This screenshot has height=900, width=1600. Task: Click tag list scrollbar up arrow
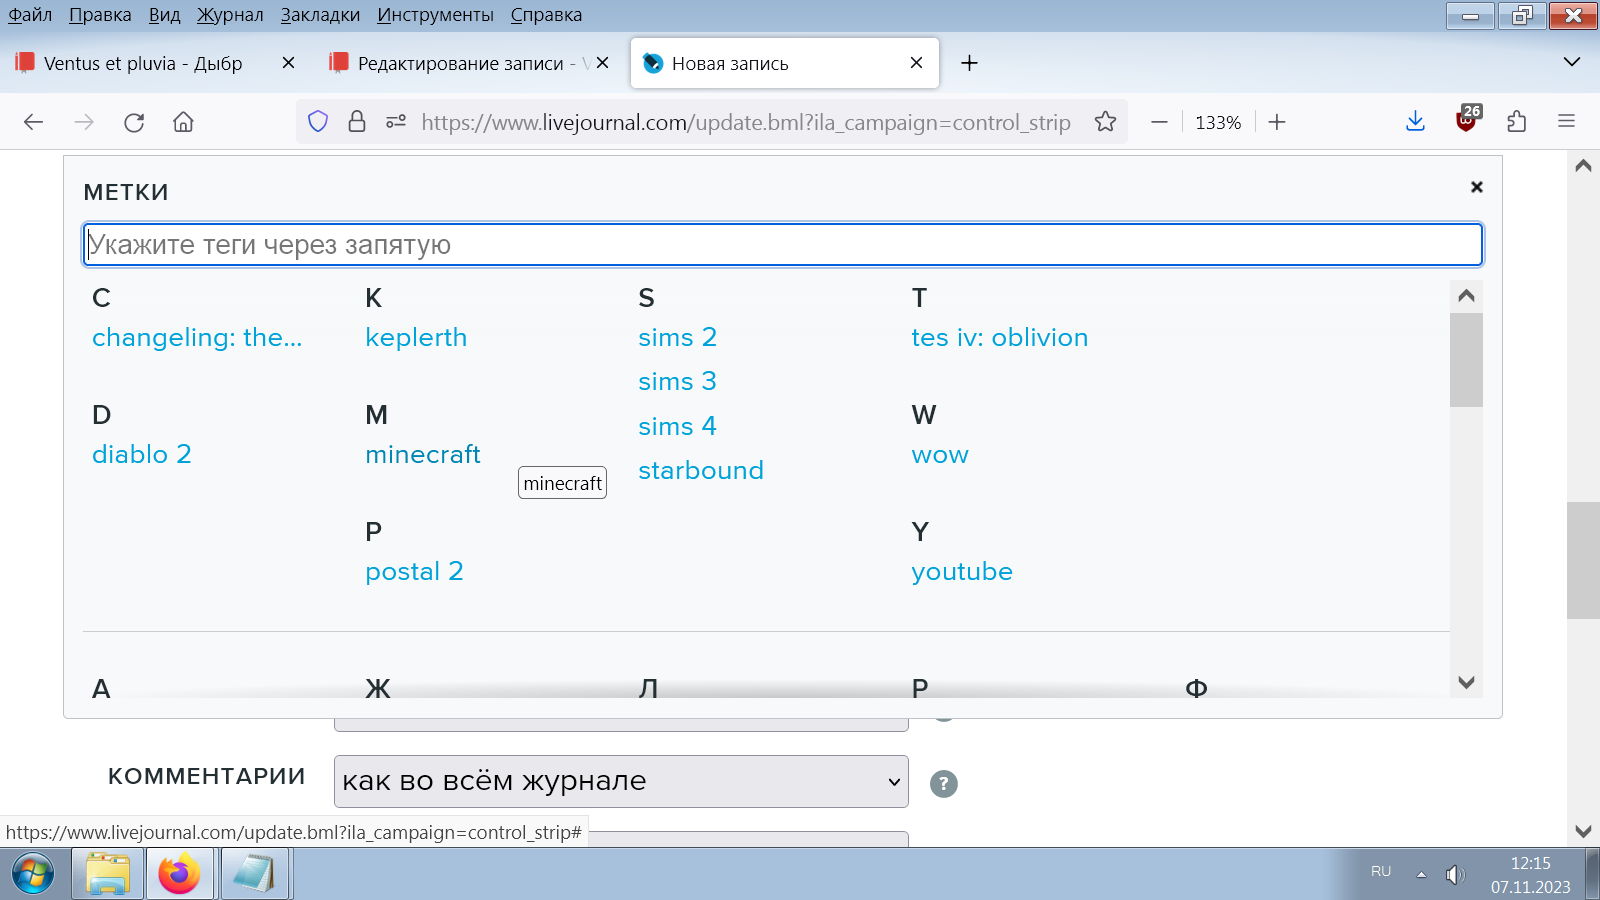point(1466,296)
